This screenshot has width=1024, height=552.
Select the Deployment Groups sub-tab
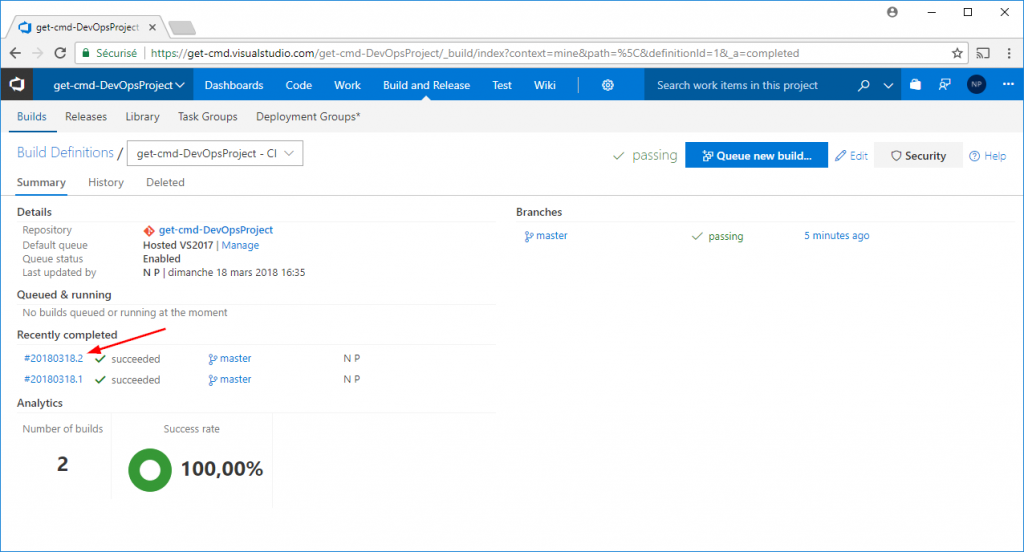click(x=308, y=116)
